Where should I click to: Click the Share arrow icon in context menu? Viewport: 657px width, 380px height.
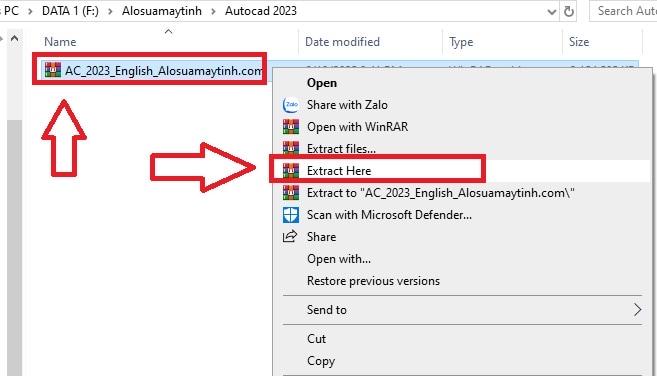click(x=290, y=237)
